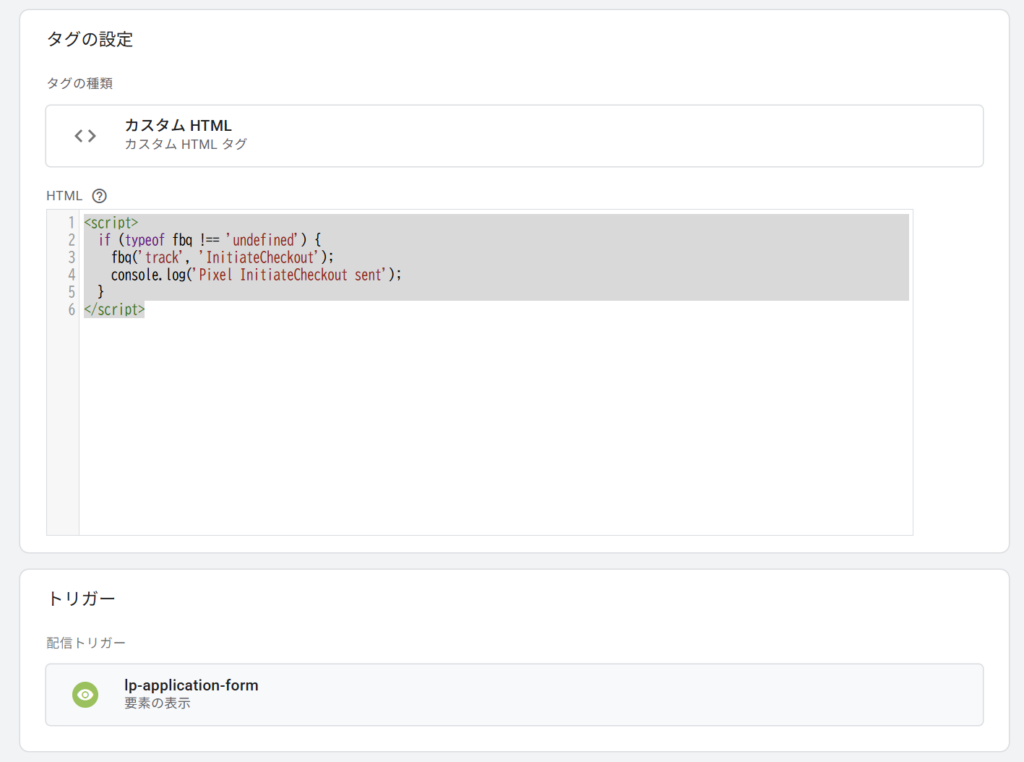The width and height of the screenshot is (1024, 762).
Task: Click the Custom HTML code brackets icon
Action: 85,136
